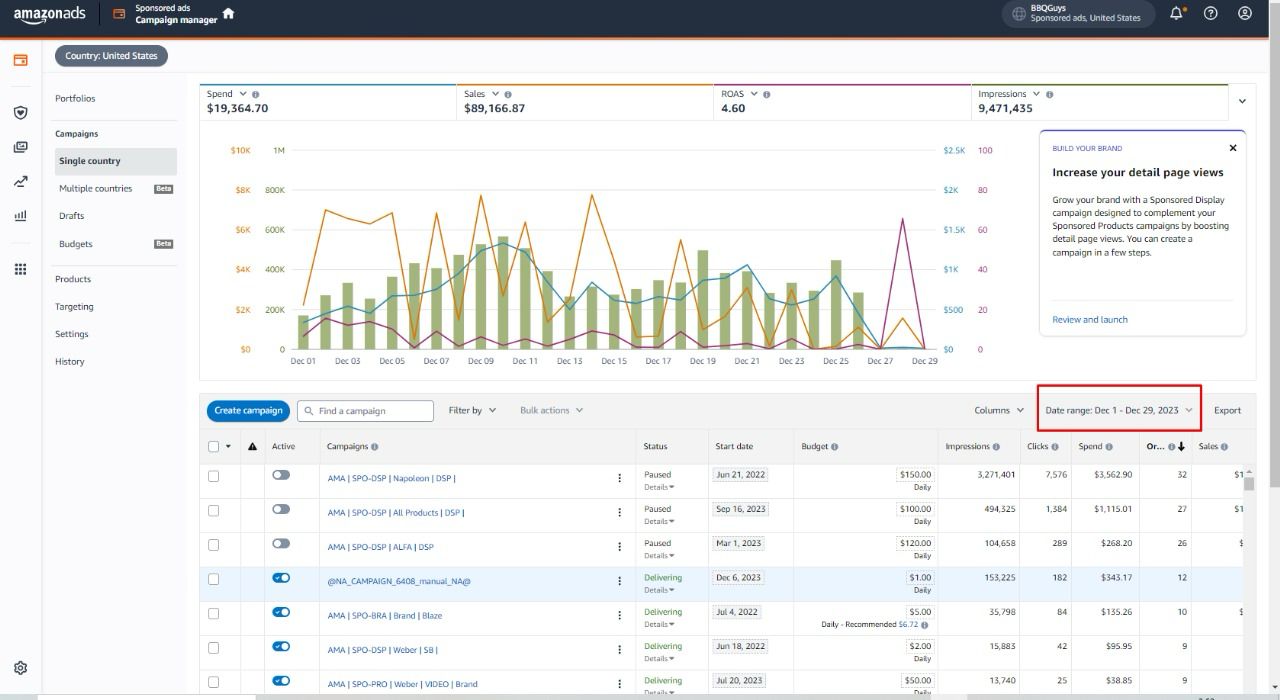1280x700 pixels.
Task: Expand Details under Napoleon Paused status
Action: (x=658, y=487)
